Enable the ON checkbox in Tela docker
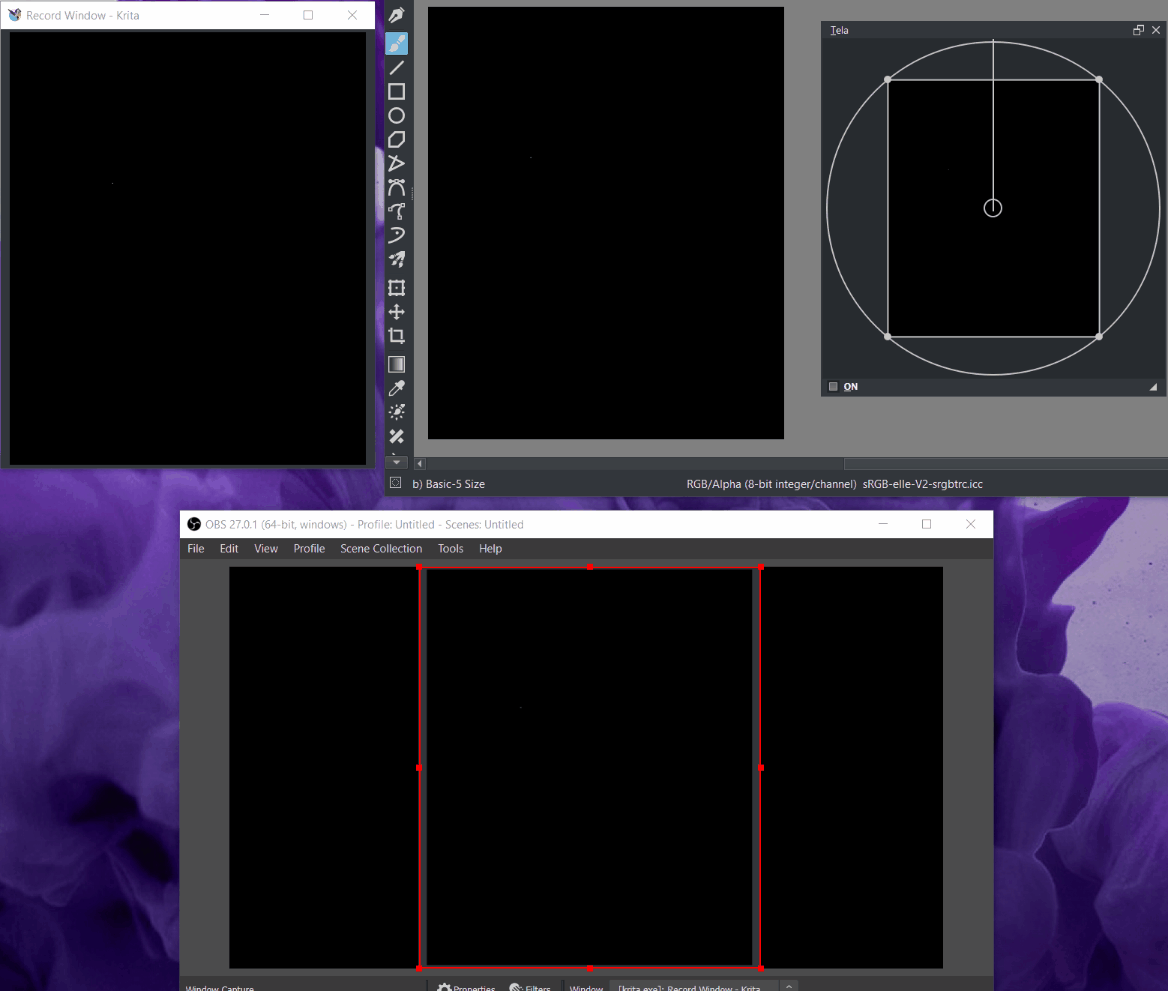 (x=833, y=387)
